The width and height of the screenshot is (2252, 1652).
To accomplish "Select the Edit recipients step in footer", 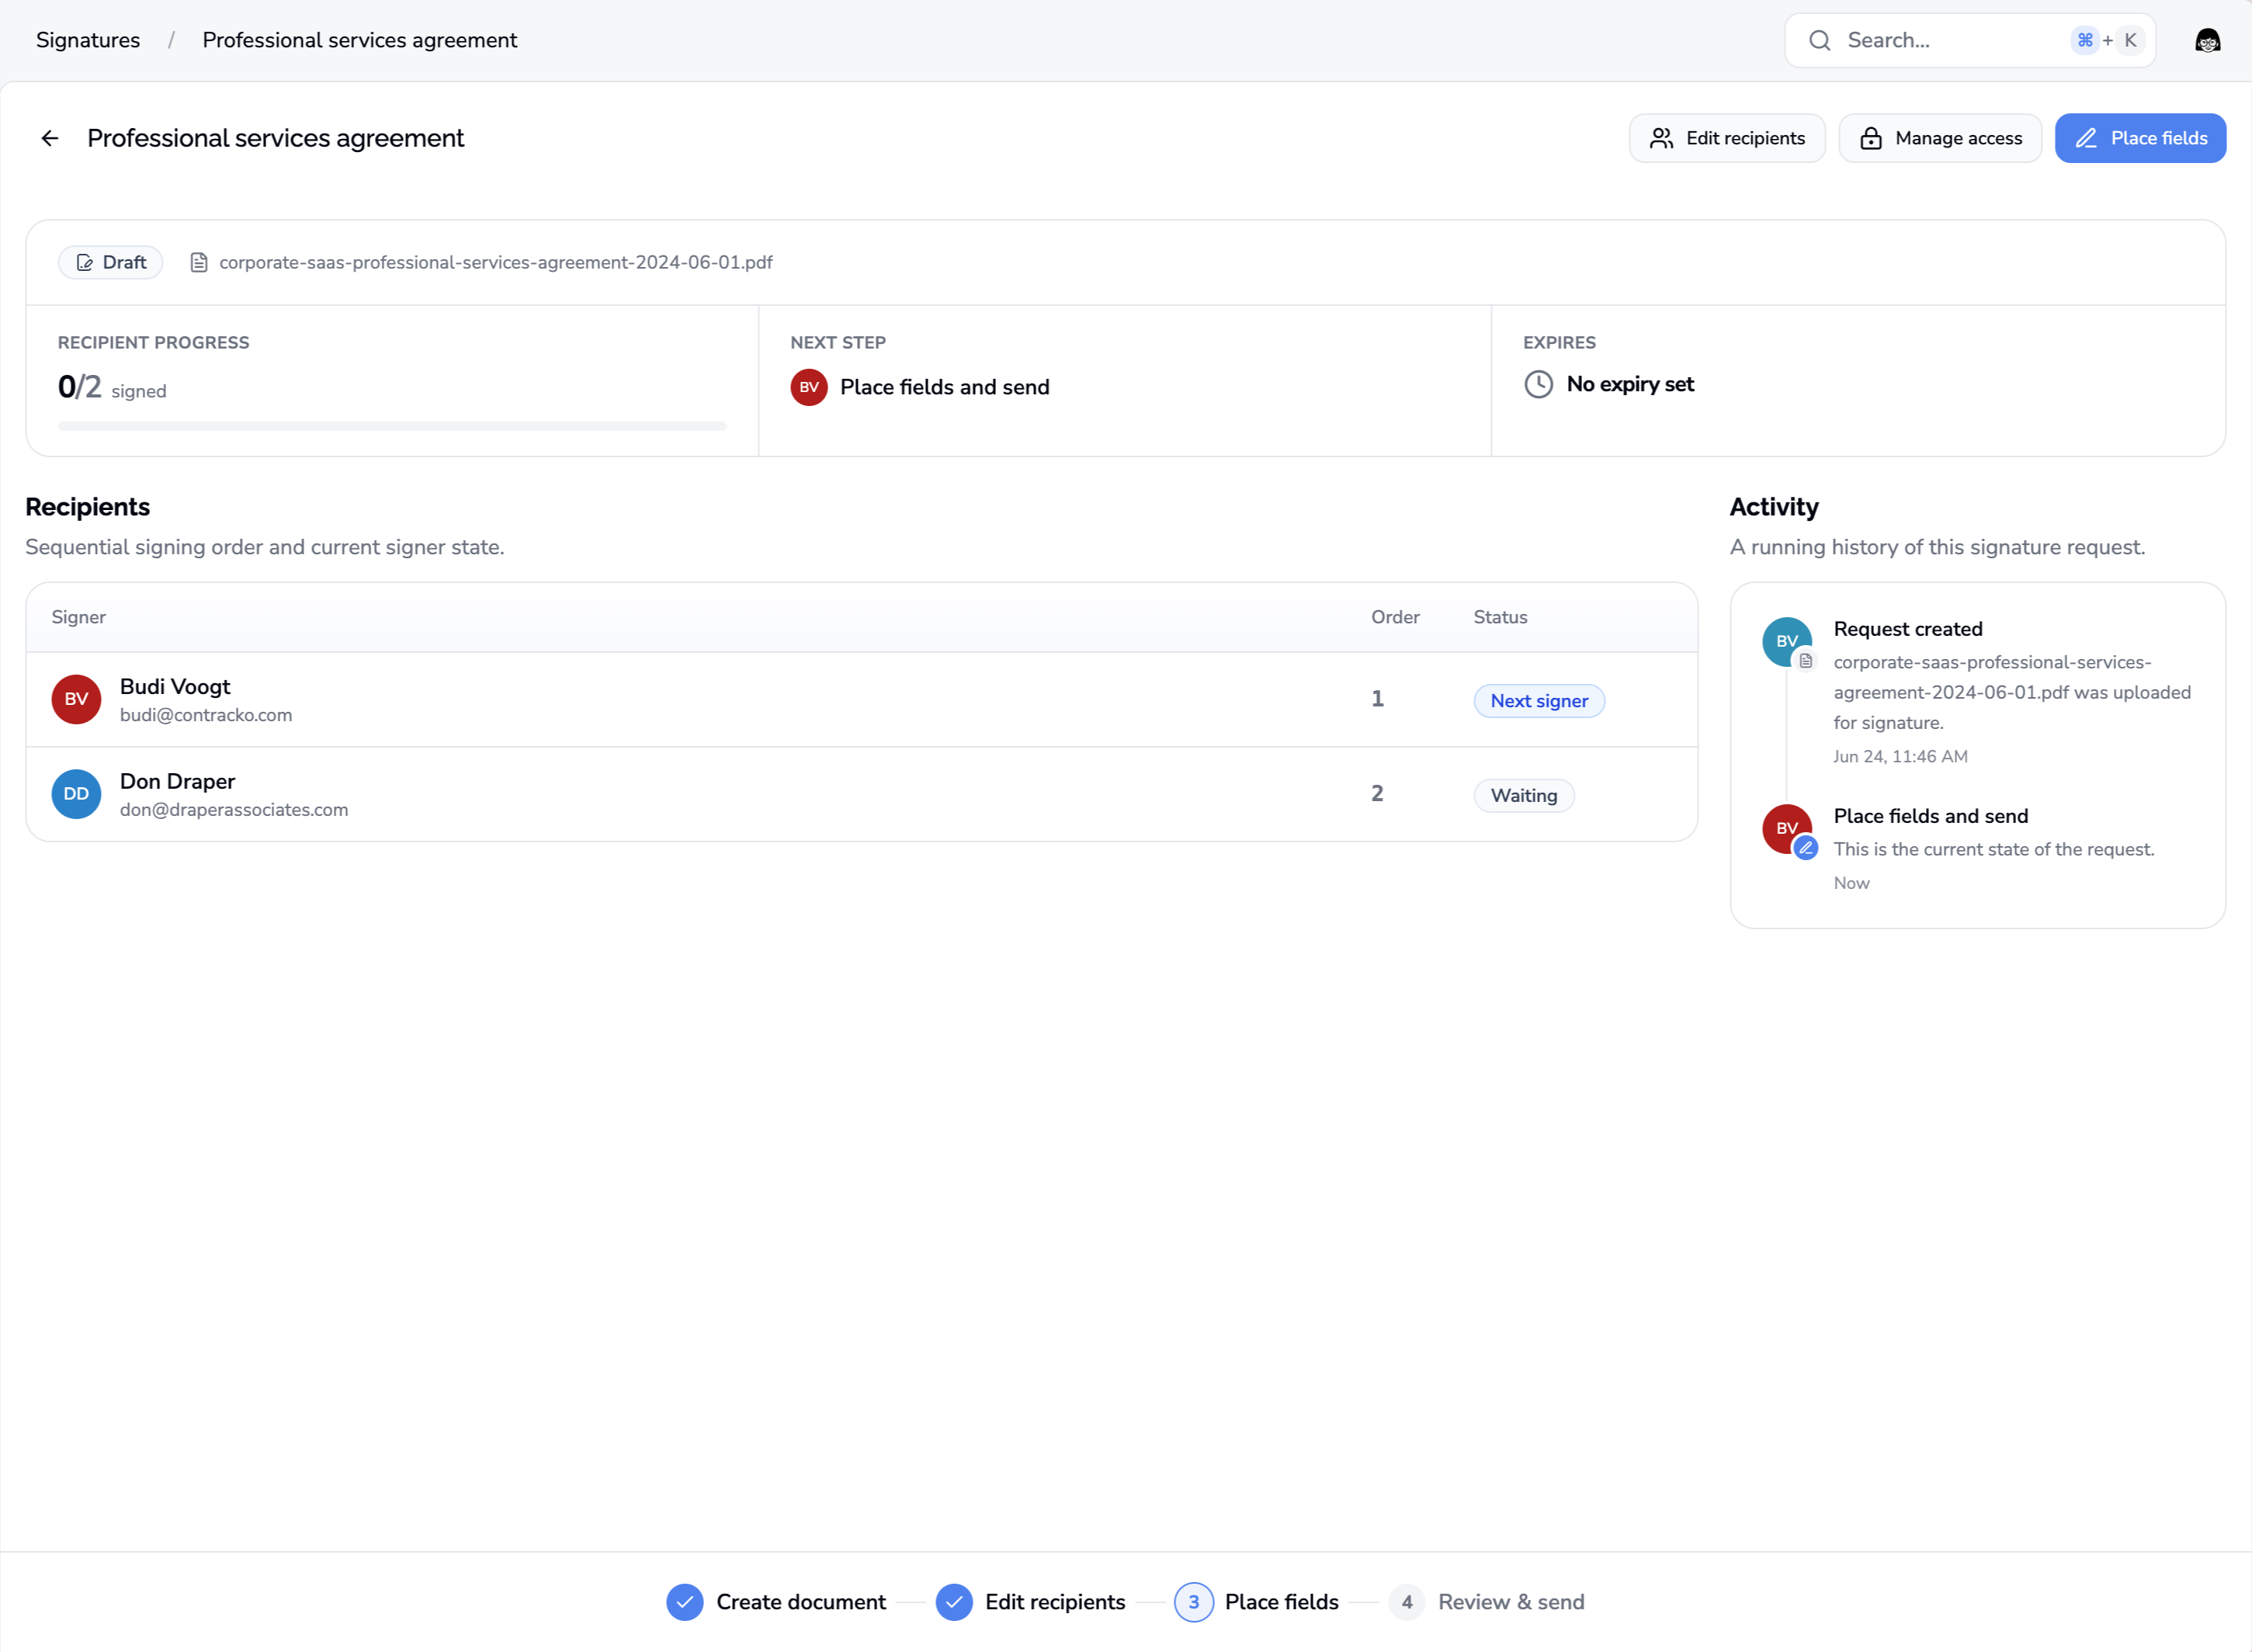I will [x=1030, y=1602].
